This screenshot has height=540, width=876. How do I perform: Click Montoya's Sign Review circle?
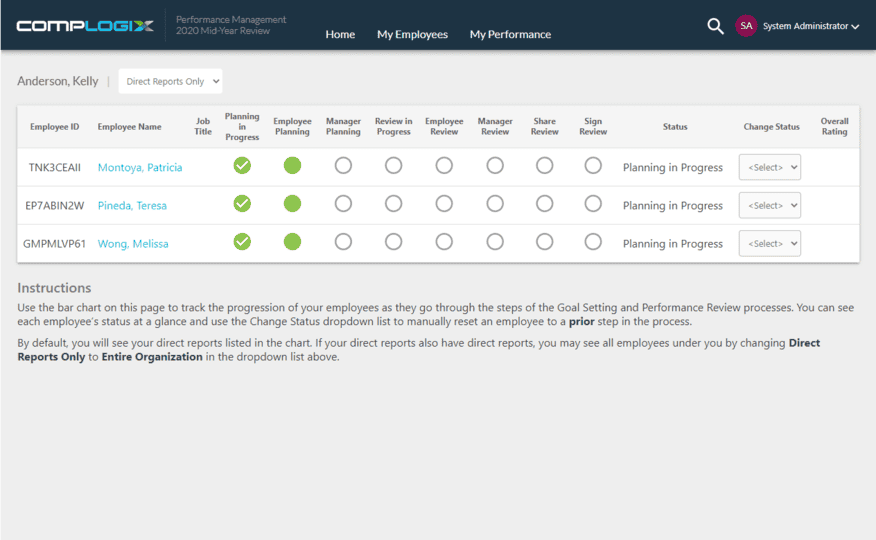[593, 166]
